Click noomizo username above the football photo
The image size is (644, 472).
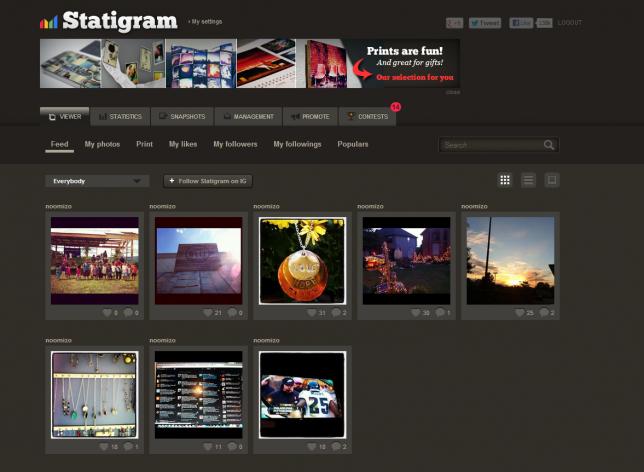click(267, 340)
